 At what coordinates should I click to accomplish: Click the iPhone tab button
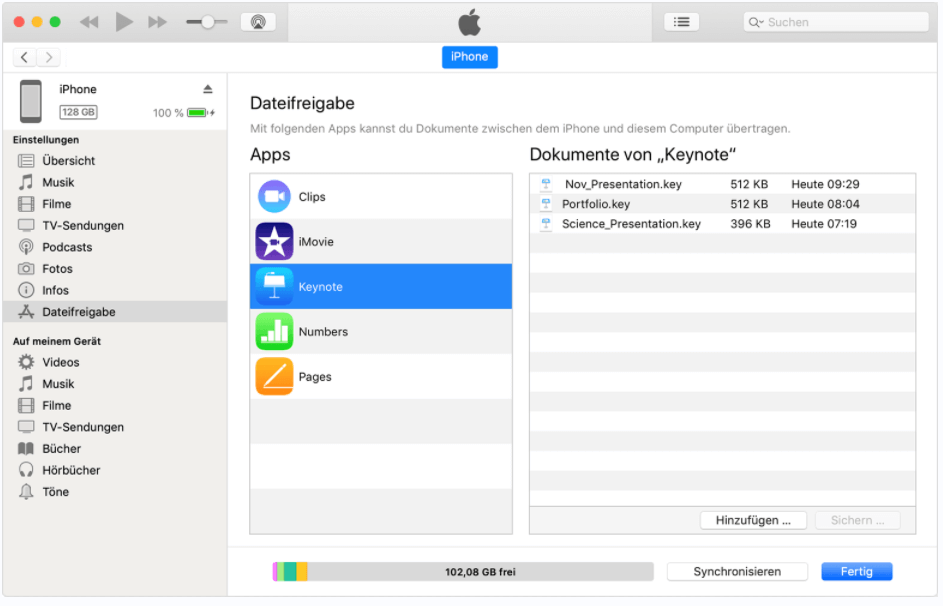click(x=469, y=57)
